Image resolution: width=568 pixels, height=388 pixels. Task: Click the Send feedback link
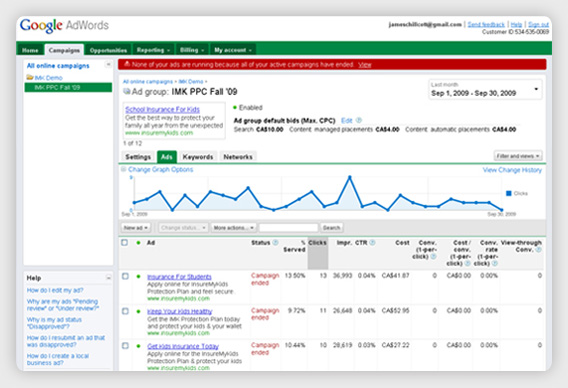click(486, 24)
